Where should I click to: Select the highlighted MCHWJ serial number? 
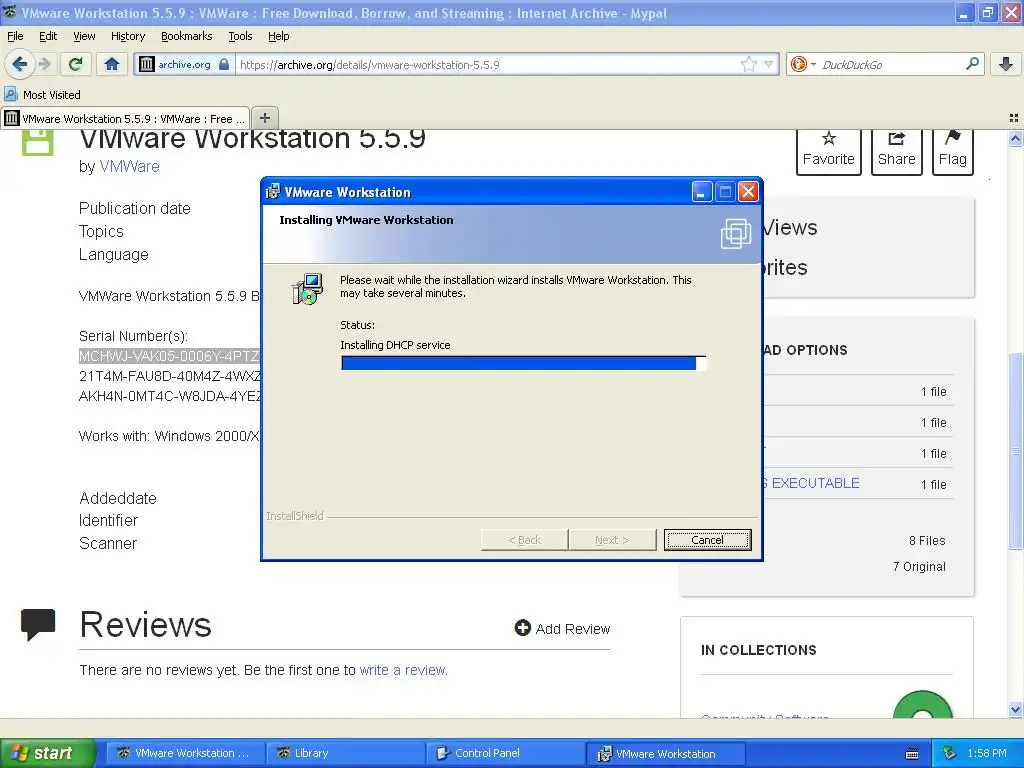point(169,356)
